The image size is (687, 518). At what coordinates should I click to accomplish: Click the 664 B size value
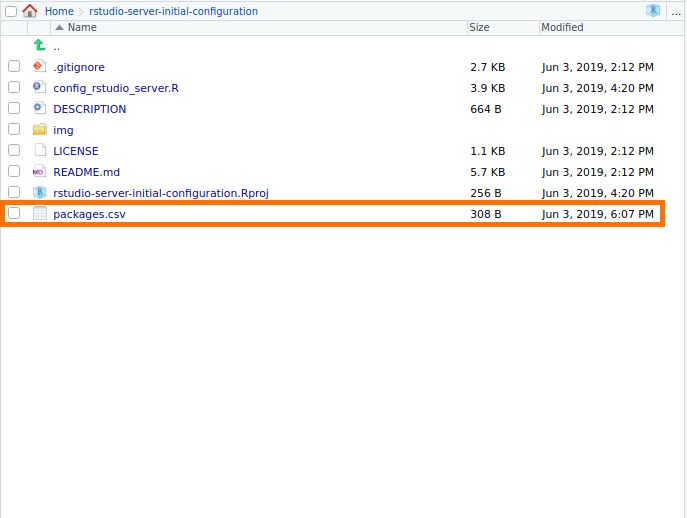[486, 109]
